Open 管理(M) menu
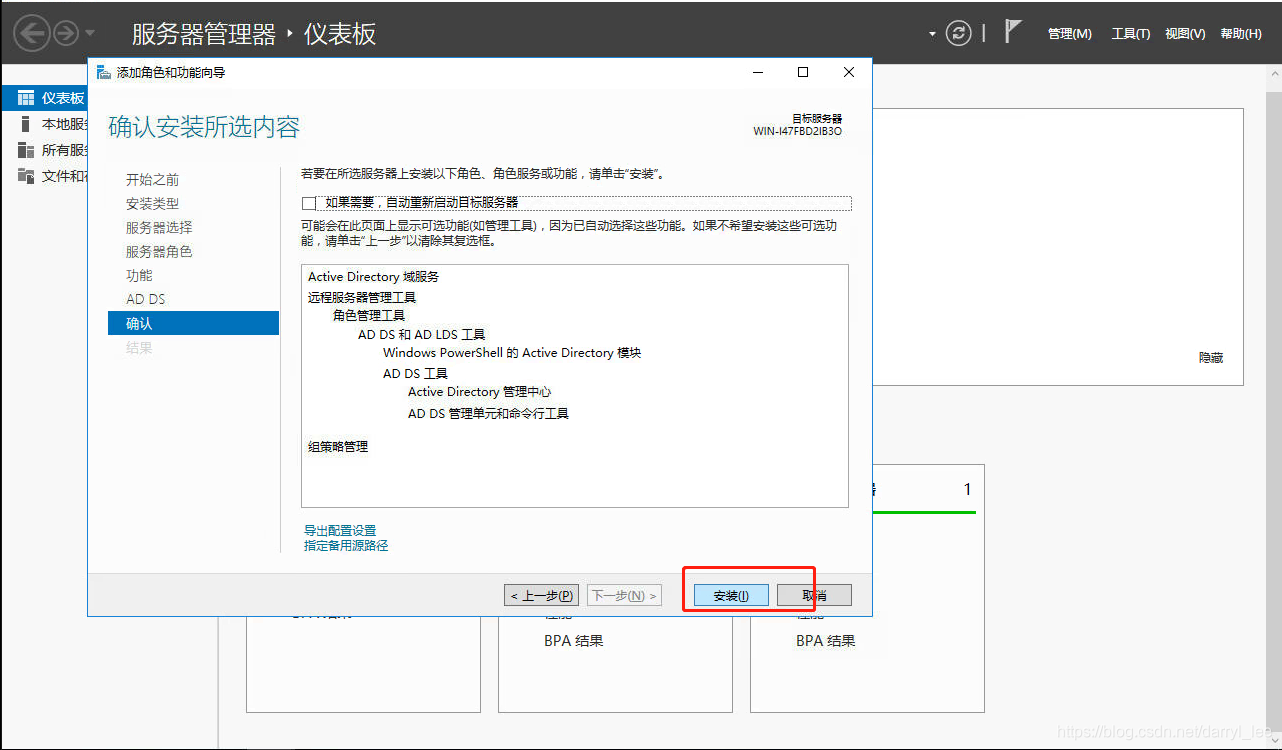Screen dimensions: 1282x750 1069,34
